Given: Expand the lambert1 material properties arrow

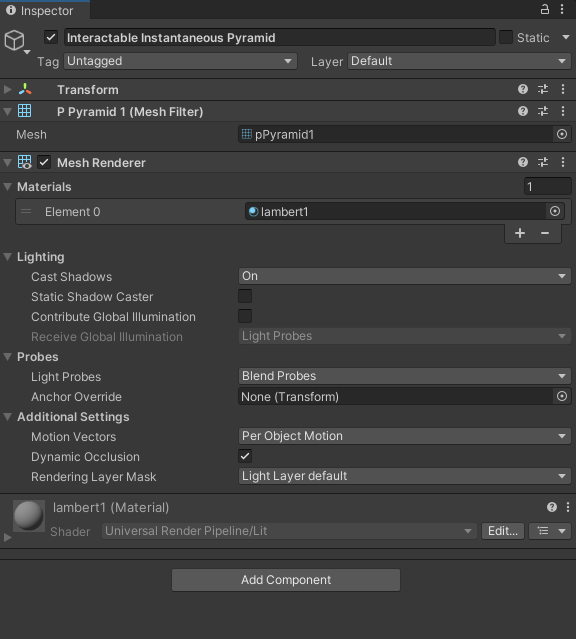Looking at the screenshot, I should pyautogui.click(x=7, y=538).
